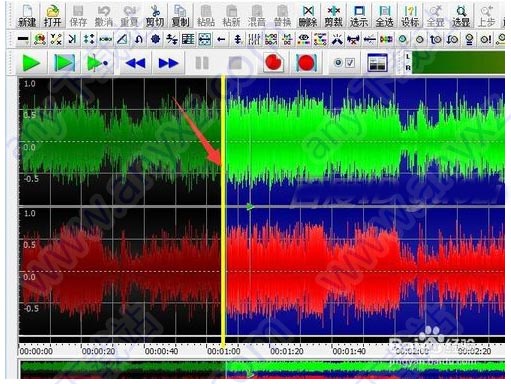Click the rewind double-arrow button

click(x=135, y=63)
